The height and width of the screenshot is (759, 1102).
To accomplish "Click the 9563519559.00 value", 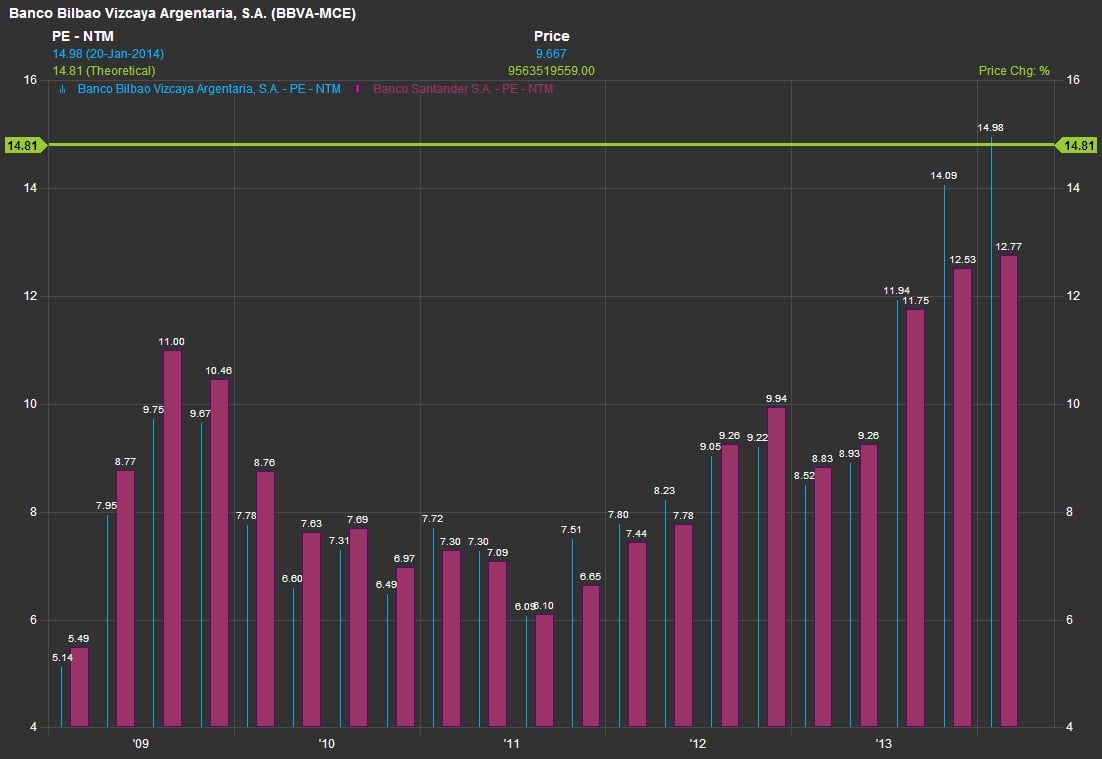I will tap(551, 71).
